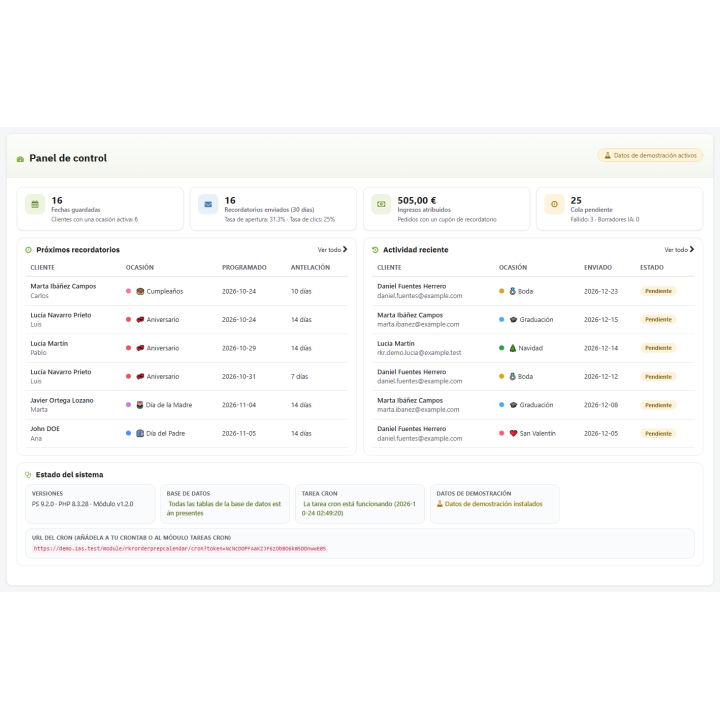Click the Tarea cron status message
The height and width of the screenshot is (720, 720).
click(x=359, y=508)
